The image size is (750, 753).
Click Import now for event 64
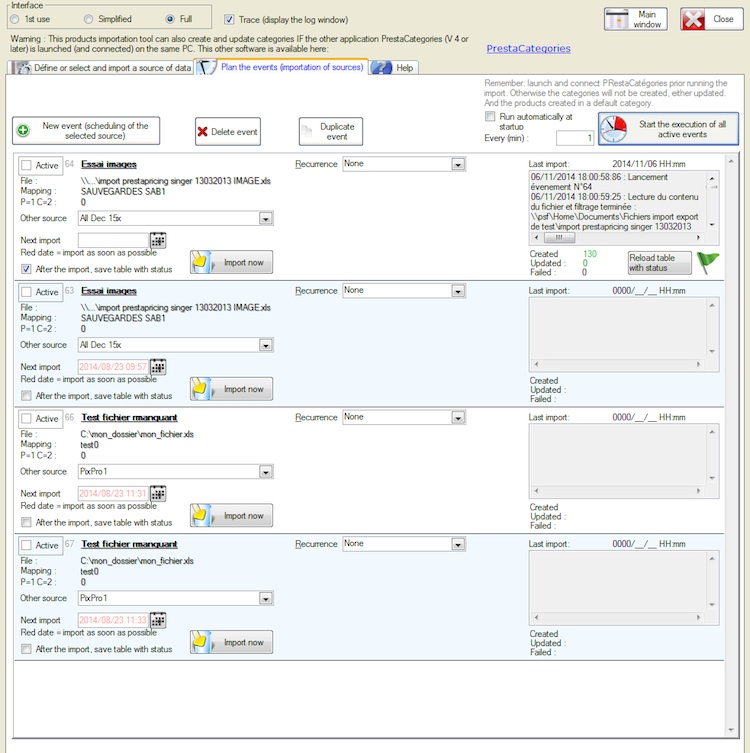(x=231, y=263)
